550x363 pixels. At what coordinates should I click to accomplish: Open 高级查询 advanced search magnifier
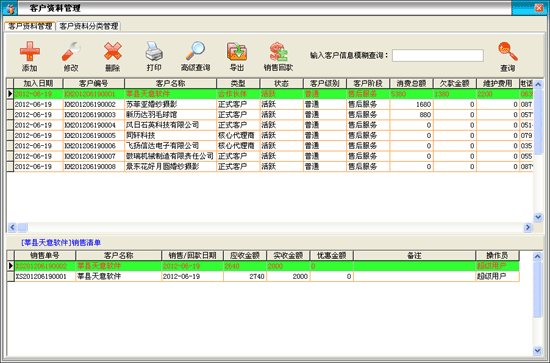point(195,51)
